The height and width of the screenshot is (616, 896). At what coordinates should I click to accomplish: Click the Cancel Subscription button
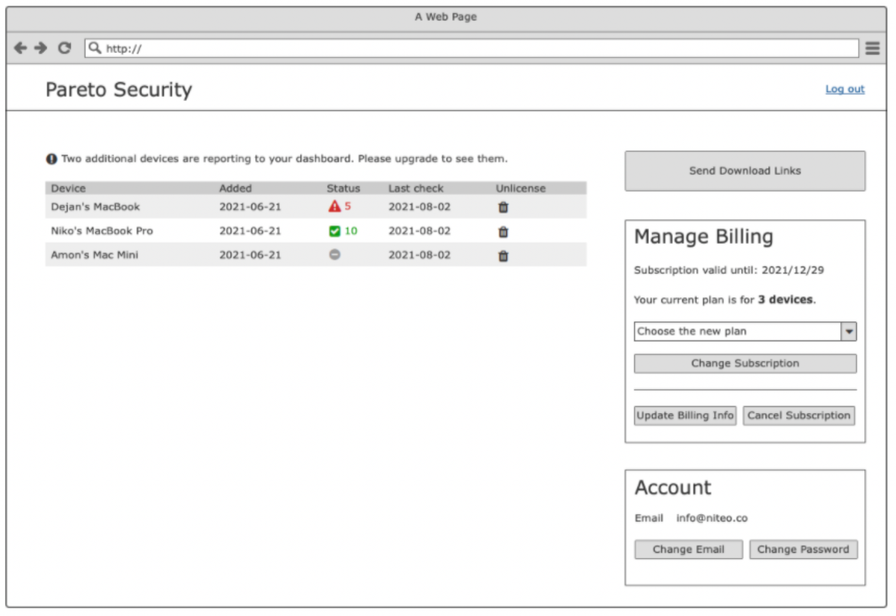pos(799,415)
